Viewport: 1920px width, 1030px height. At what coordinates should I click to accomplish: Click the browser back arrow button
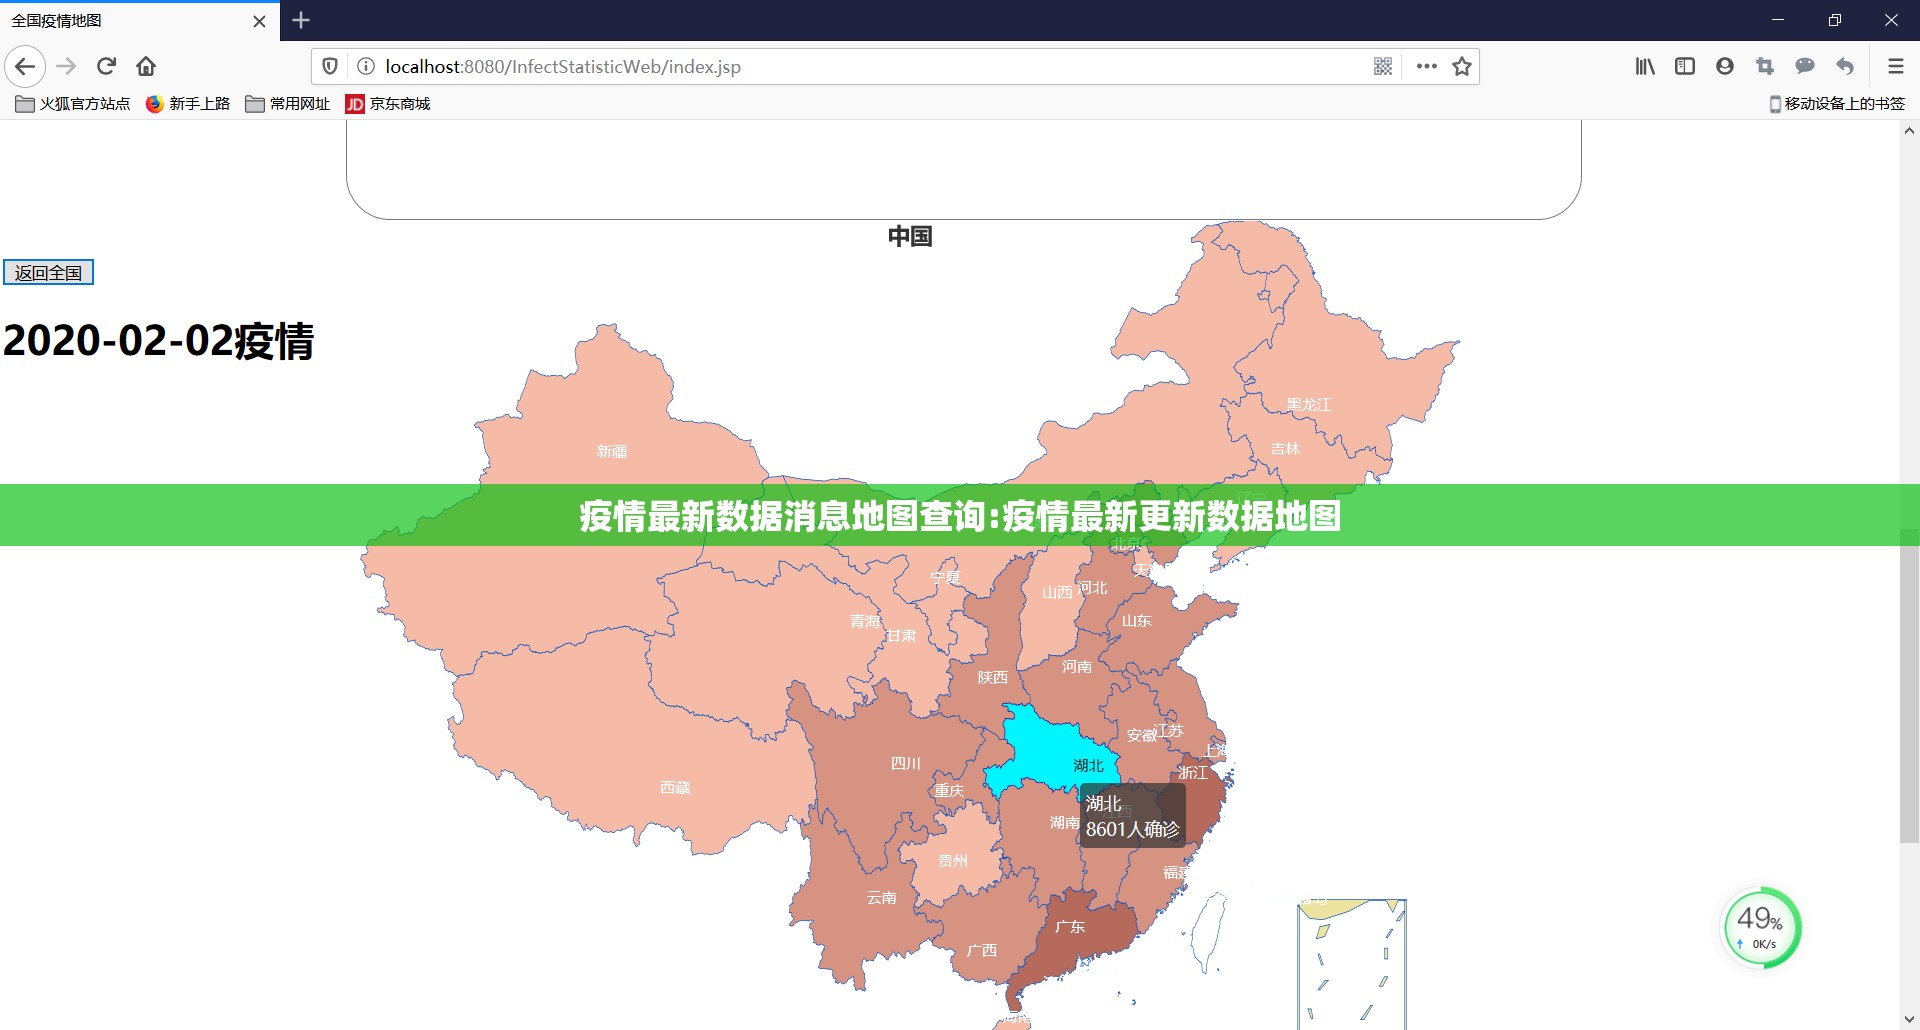point(25,67)
